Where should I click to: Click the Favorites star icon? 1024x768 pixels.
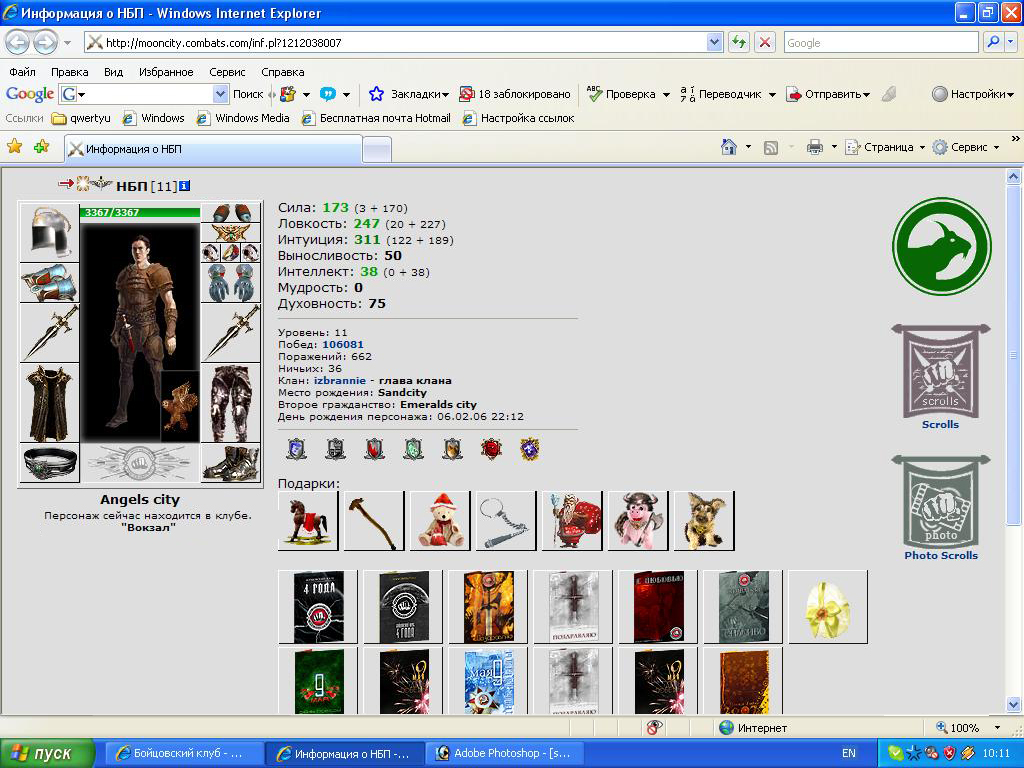point(15,147)
